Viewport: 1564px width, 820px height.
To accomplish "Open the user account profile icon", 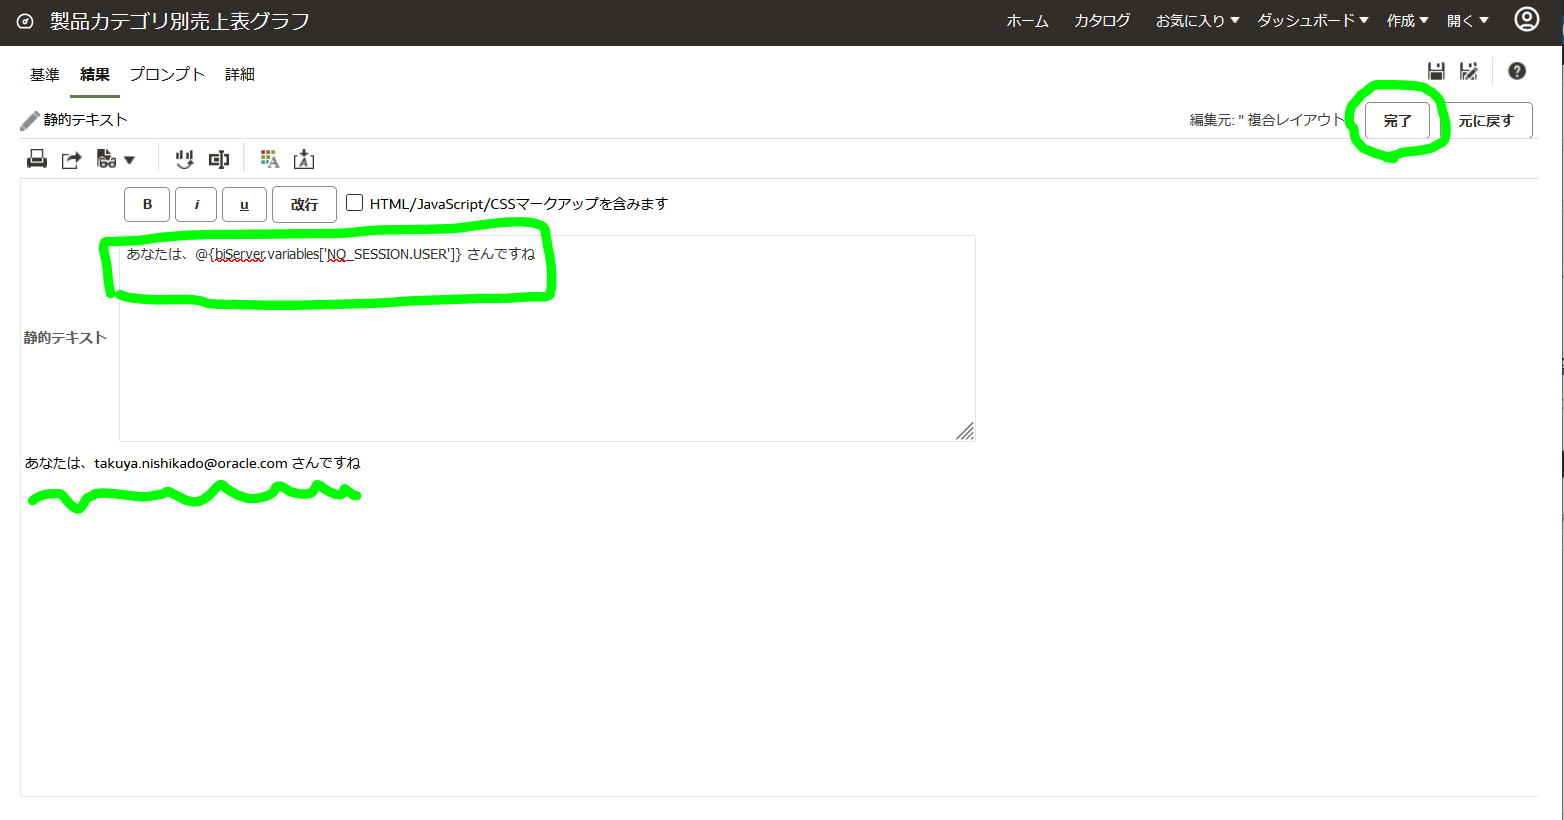I will 1526,19.
